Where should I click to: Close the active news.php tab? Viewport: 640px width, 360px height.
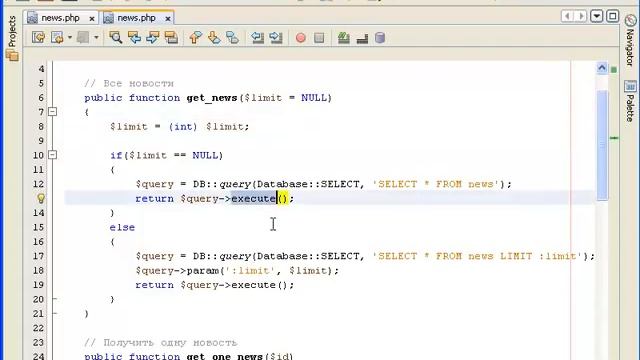tap(168, 19)
